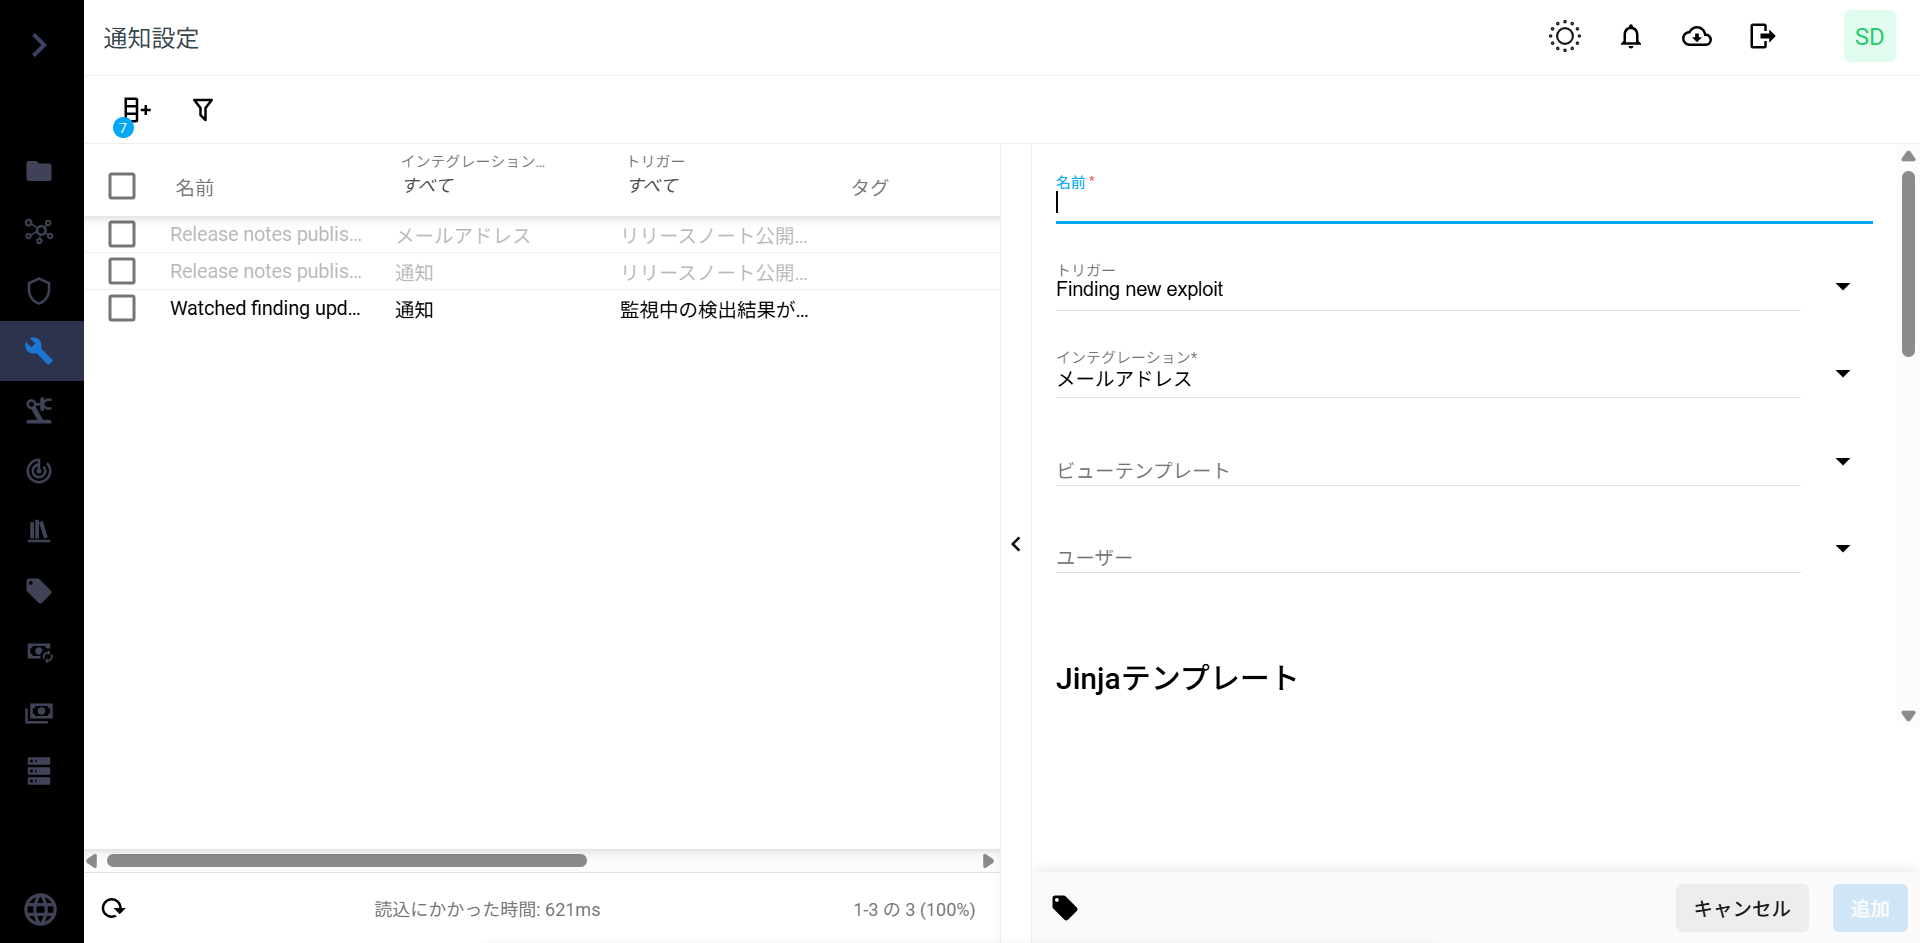
Task: Open the globe language icon at sidebar bottom
Action: (39, 909)
